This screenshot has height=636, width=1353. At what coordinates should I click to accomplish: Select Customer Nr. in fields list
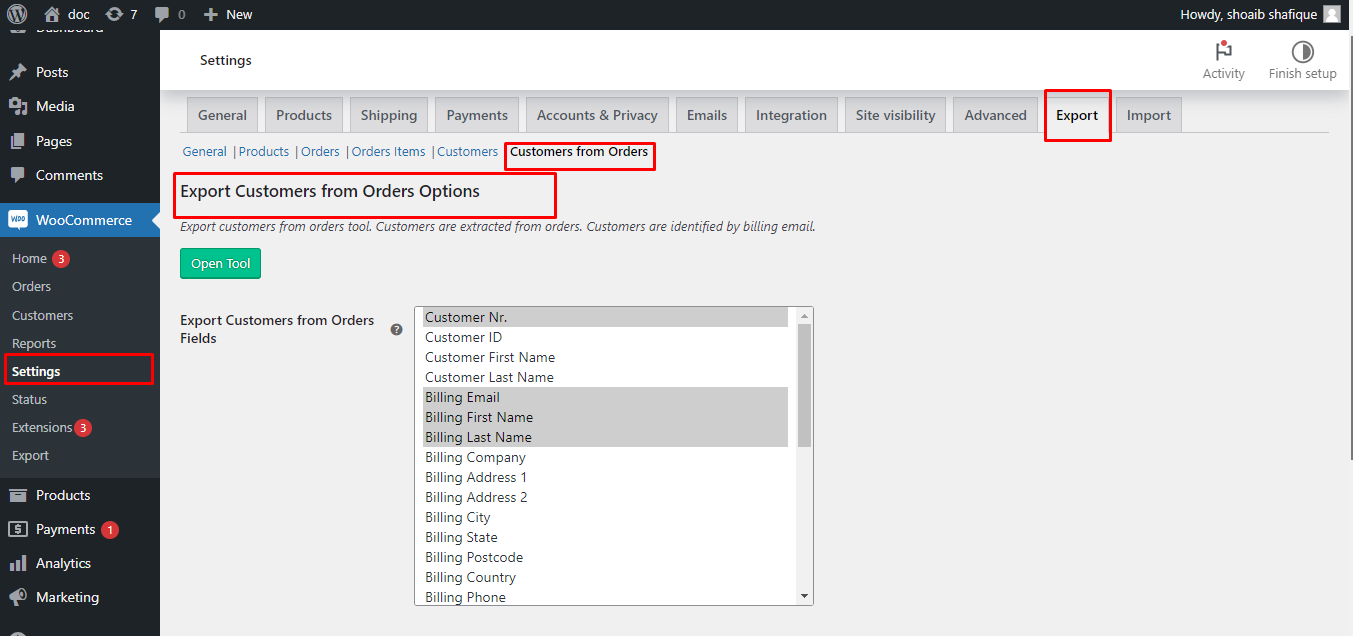(x=605, y=317)
